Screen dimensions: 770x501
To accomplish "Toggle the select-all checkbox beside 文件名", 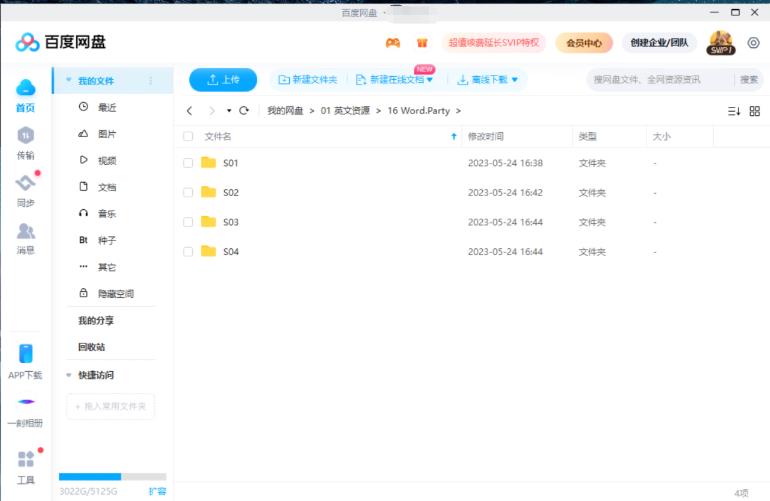I will (188, 137).
